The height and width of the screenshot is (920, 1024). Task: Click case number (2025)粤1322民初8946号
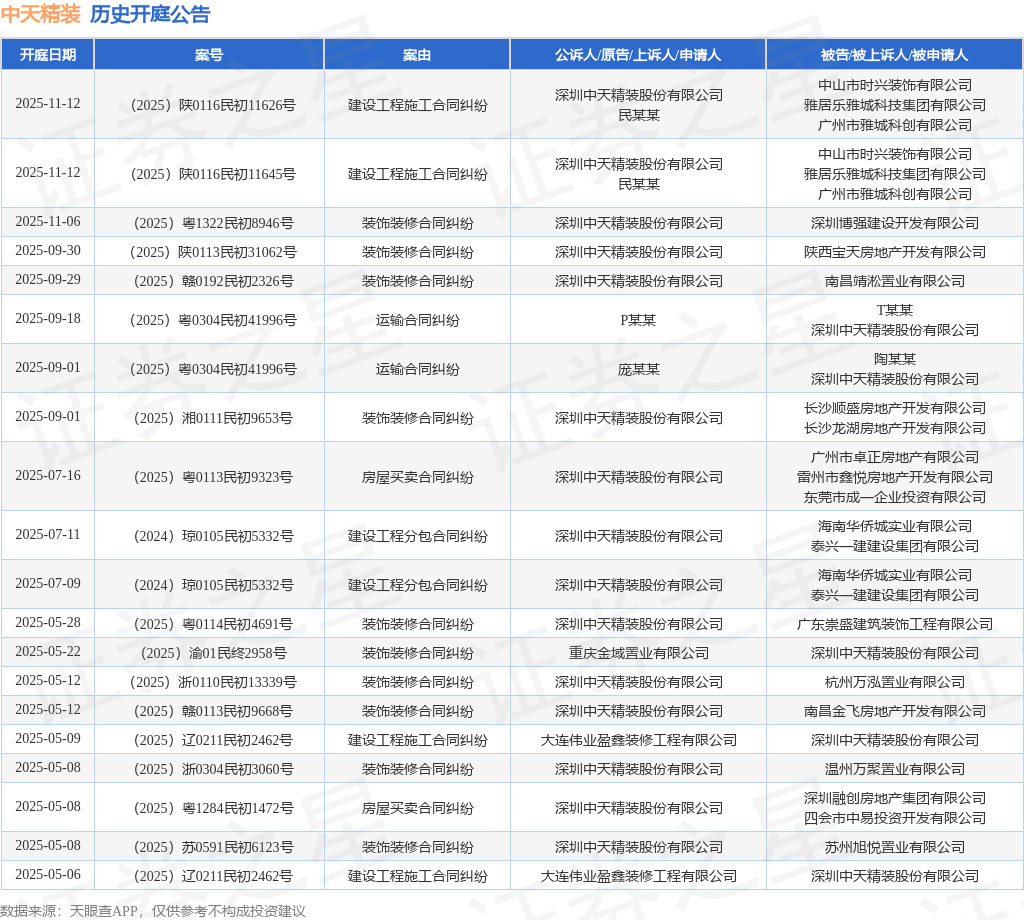[x=213, y=223]
